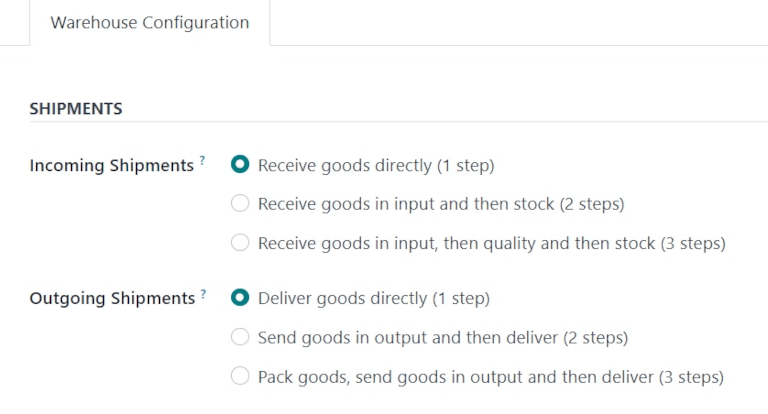Click 'Send goods in output and then deliver' text
The height and width of the screenshot is (414, 768).
point(442,337)
